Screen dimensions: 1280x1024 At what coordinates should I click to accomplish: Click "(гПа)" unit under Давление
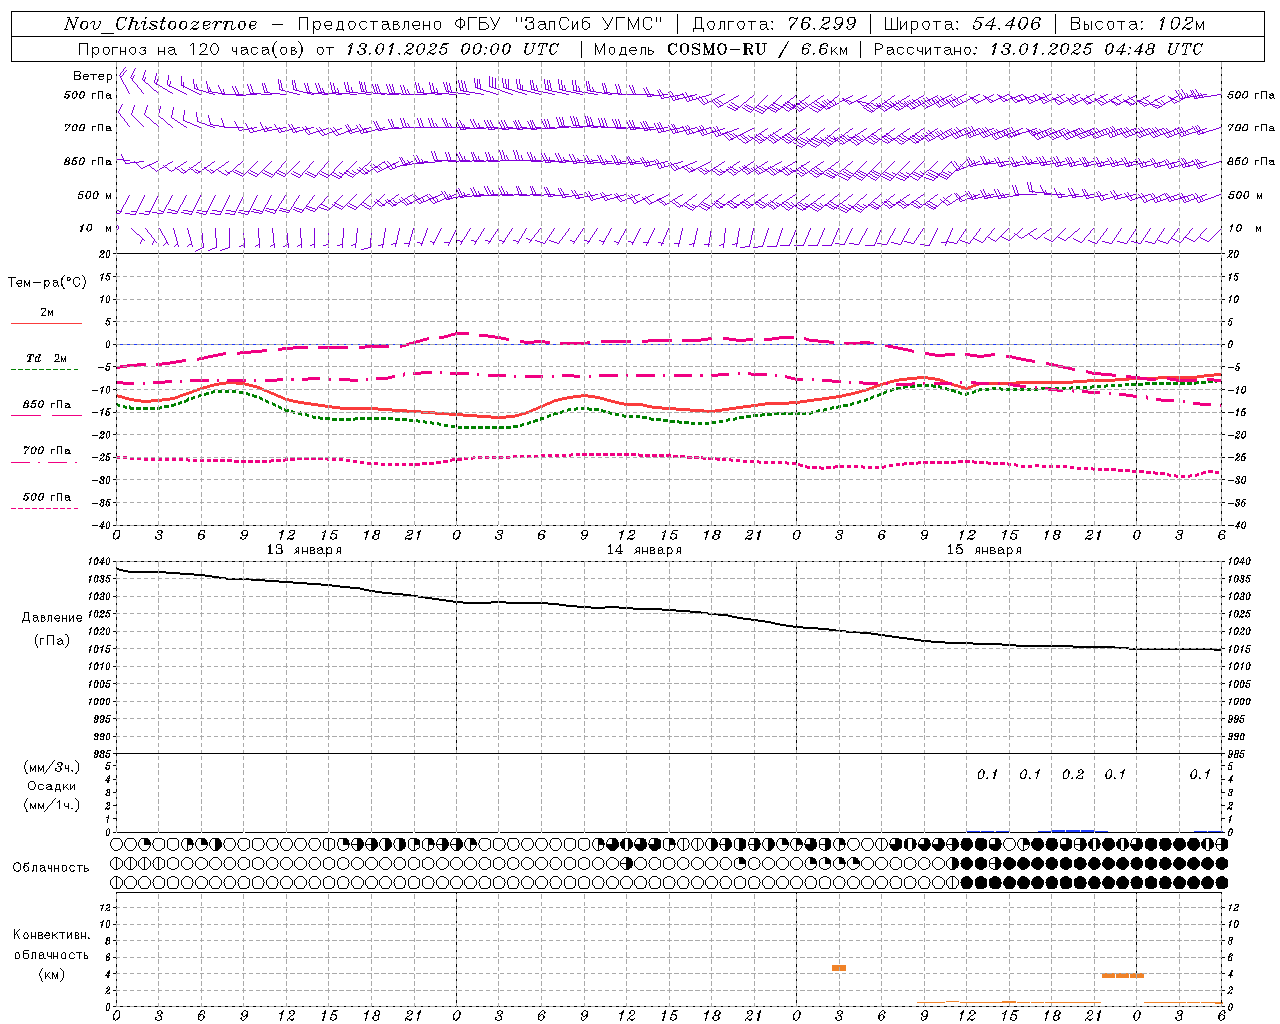click(x=52, y=640)
